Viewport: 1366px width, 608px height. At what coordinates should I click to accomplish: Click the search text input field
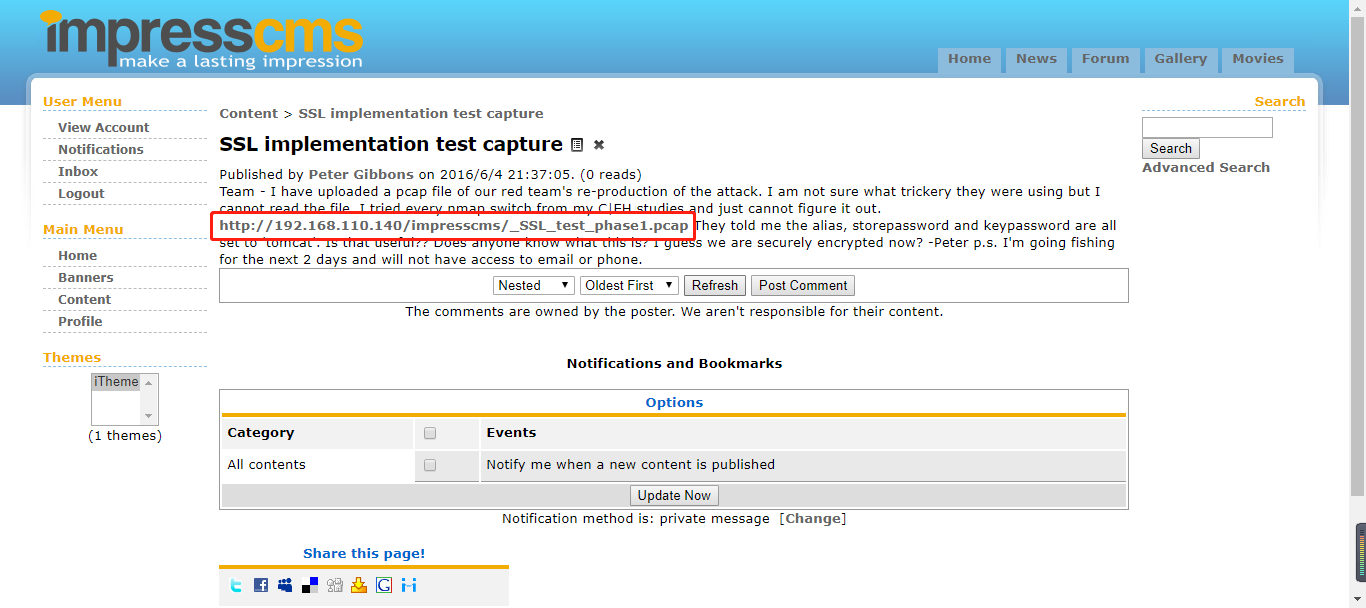[1207, 128]
